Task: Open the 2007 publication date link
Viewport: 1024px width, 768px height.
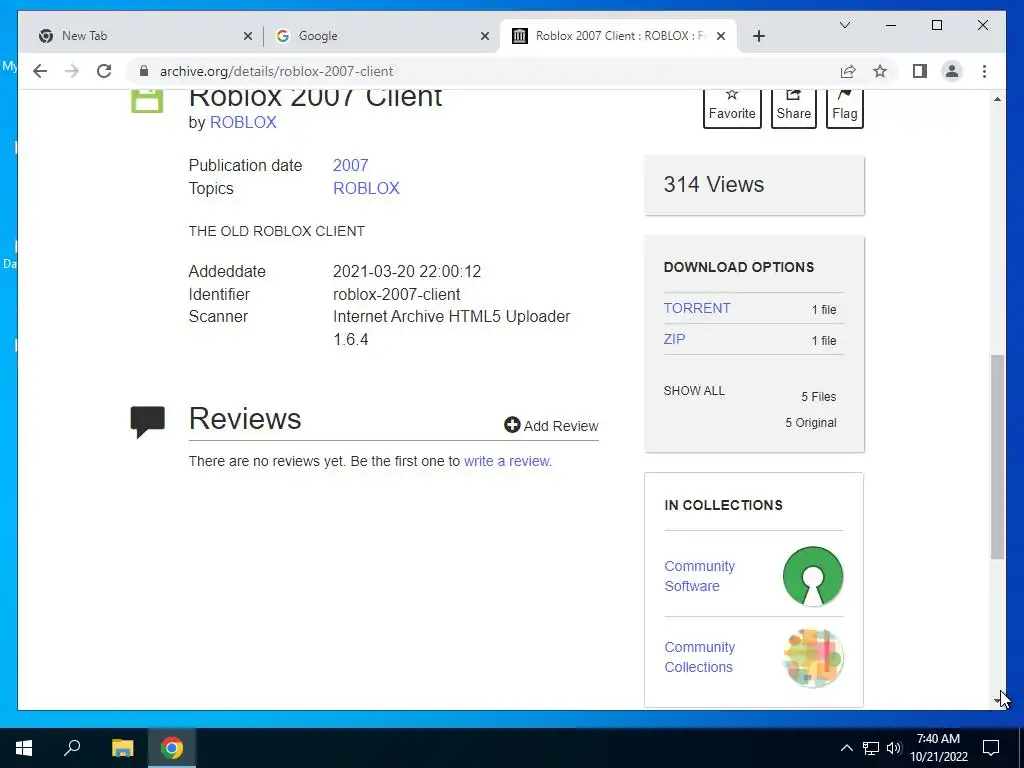Action: (351, 165)
